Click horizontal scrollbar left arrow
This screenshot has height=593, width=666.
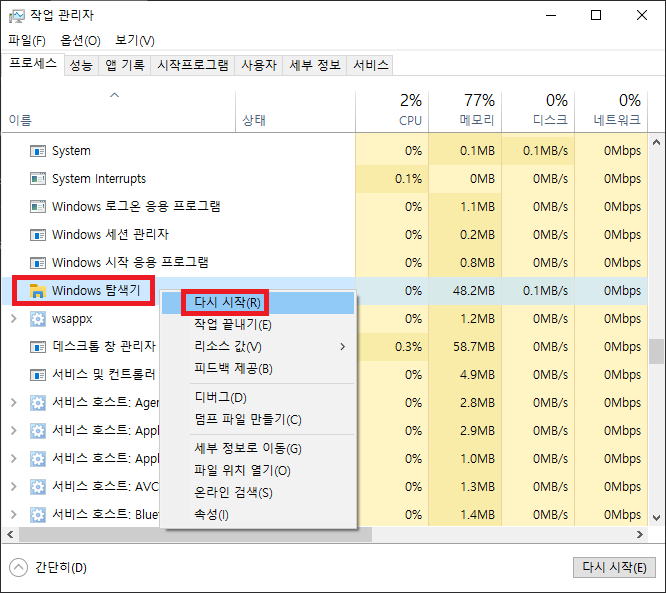[x=10, y=534]
